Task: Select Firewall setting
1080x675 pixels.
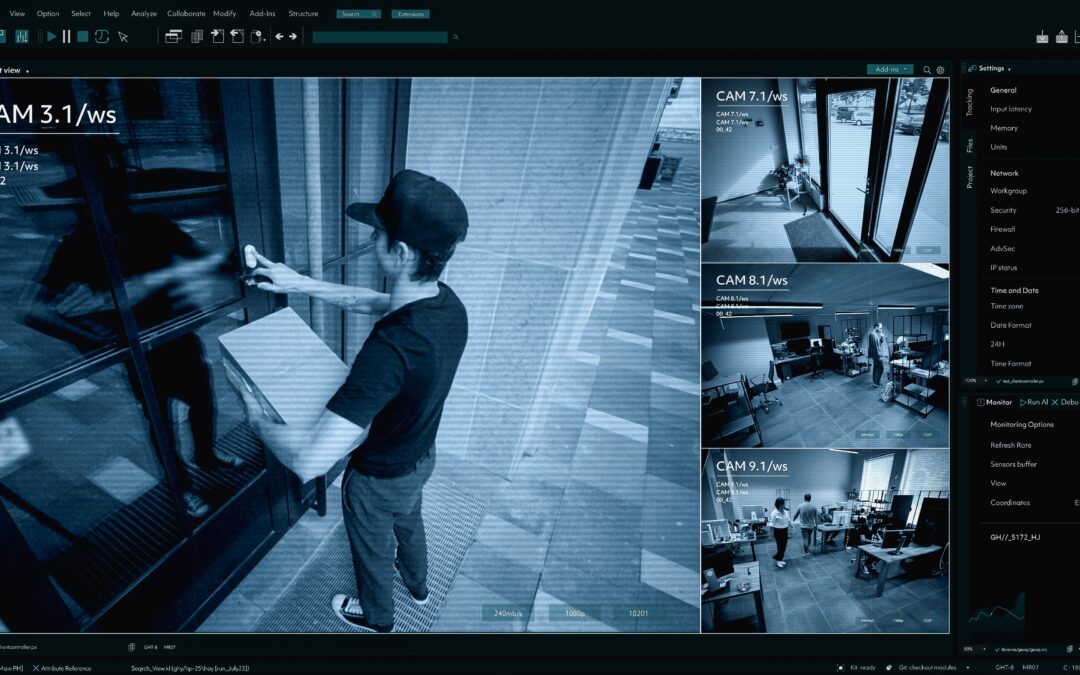Action: (1002, 229)
